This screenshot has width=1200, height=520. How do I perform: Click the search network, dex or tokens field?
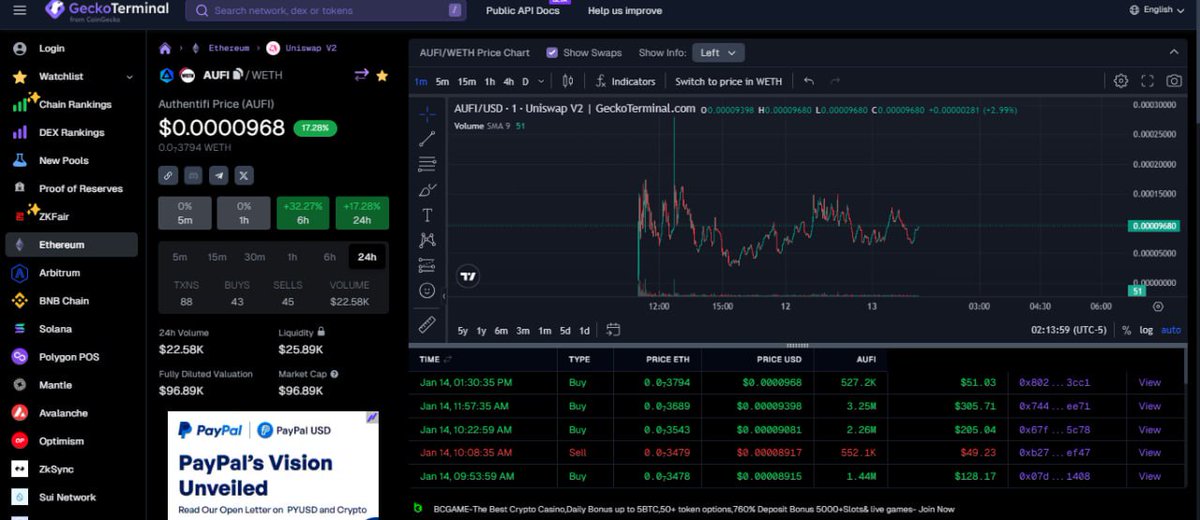click(326, 10)
